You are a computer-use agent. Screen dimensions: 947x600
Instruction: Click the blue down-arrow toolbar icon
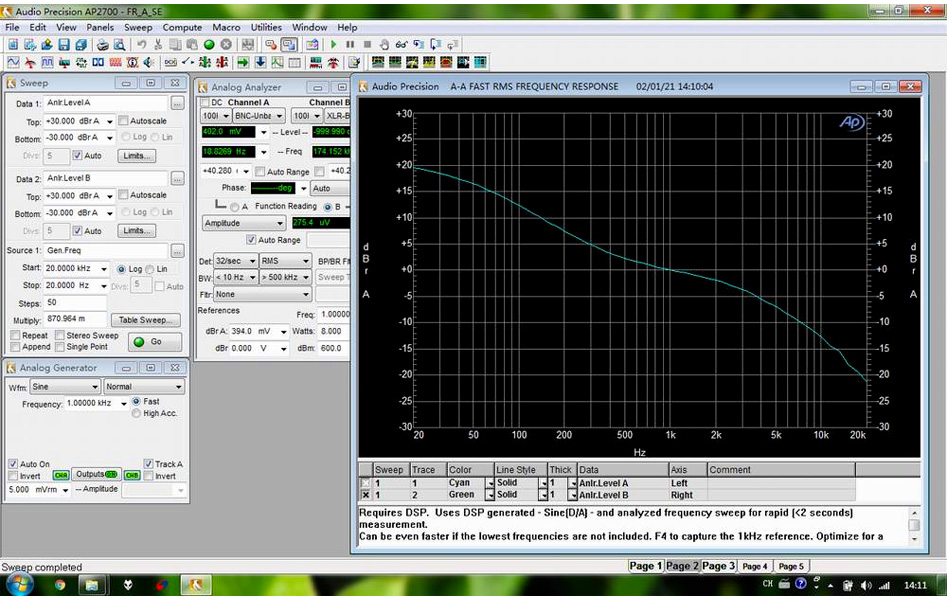click(260, 62)
